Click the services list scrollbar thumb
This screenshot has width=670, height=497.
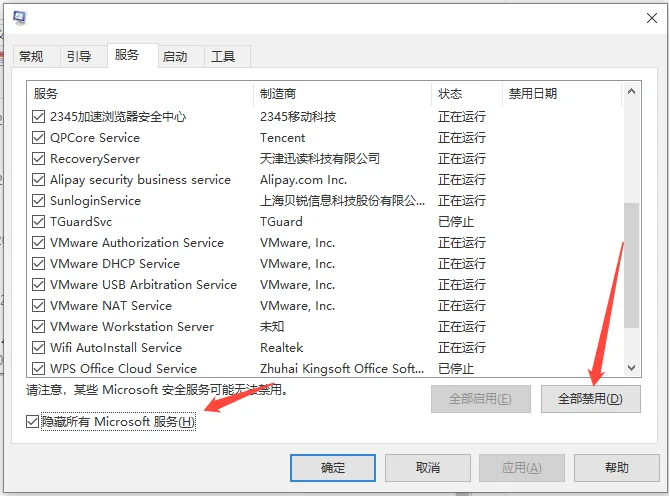(x=632, y=265)
